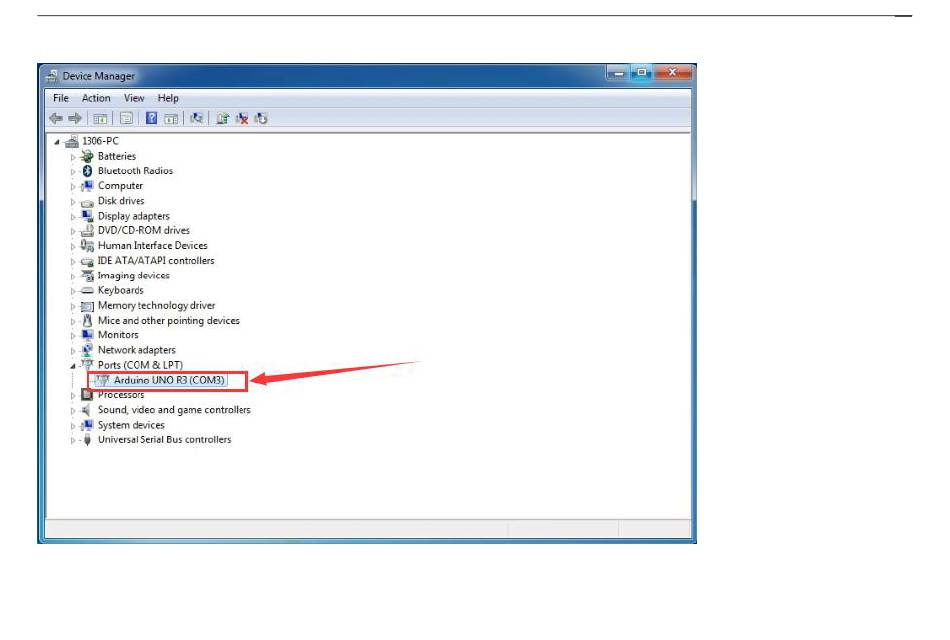This screenshot has width=950, height=640.
Task: Scan for hardware changes icon
Action: 196,118
